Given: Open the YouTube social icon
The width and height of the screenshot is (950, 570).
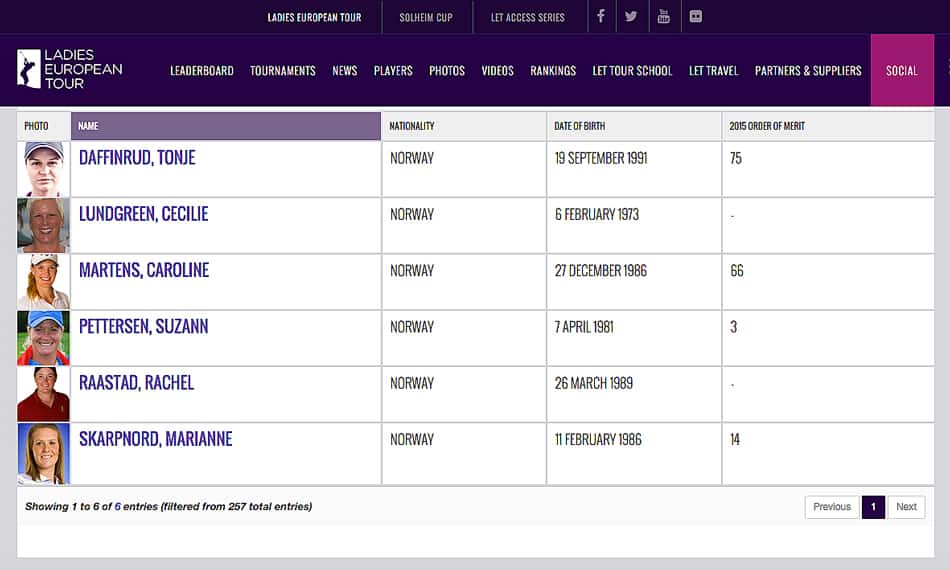Looking at the screenshot, I should tap(663, 16).
